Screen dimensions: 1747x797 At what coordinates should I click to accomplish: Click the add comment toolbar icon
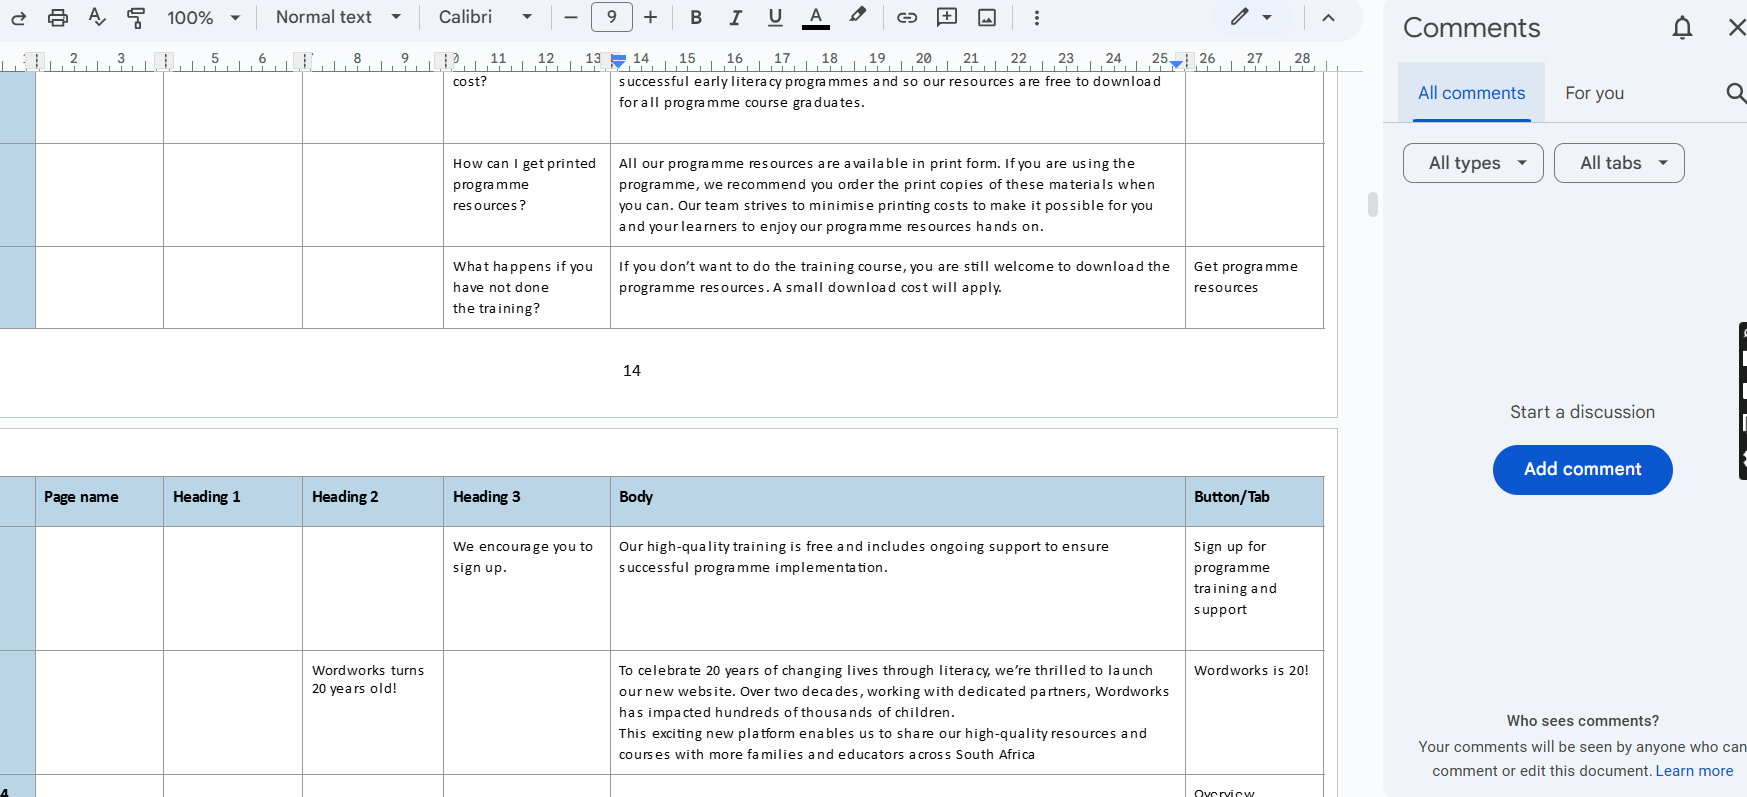click(x=946, y=18)
